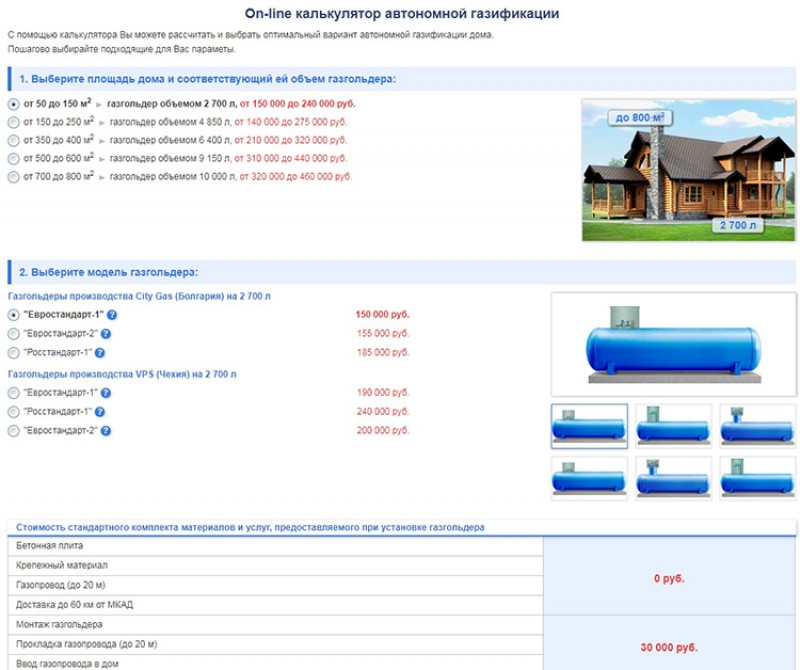Image resolution: width=800 pixels, height=670 pixels.
Task: Select City Gas "Евростандарт-2" for 155 000 руб.
Action: tap(13, 334)
